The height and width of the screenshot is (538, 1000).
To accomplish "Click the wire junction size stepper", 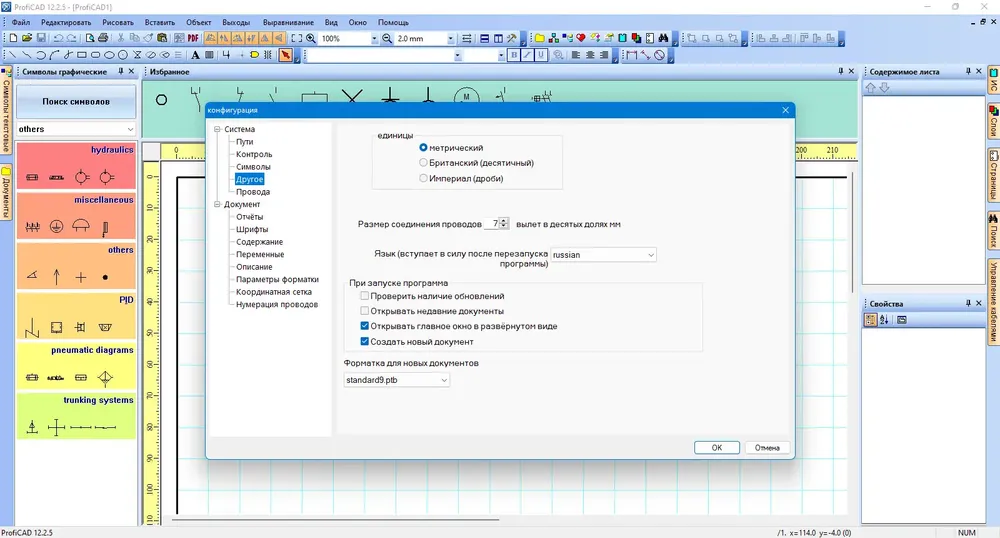I will (x=504, y=224).
